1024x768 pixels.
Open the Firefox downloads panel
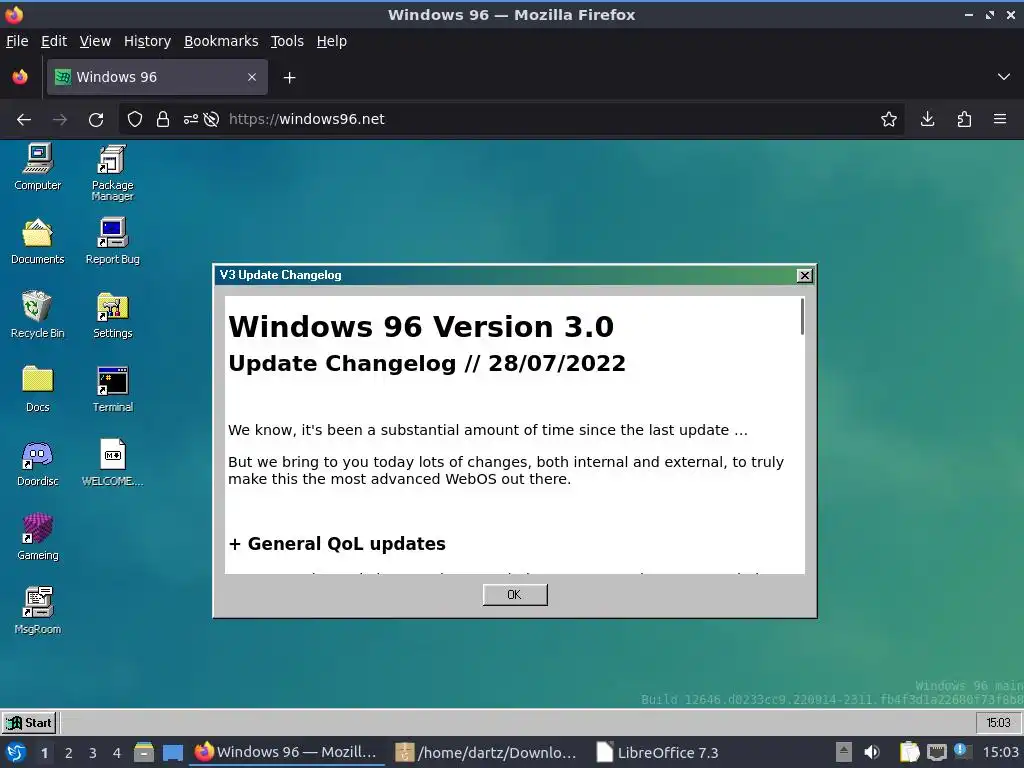coord(927,119)
